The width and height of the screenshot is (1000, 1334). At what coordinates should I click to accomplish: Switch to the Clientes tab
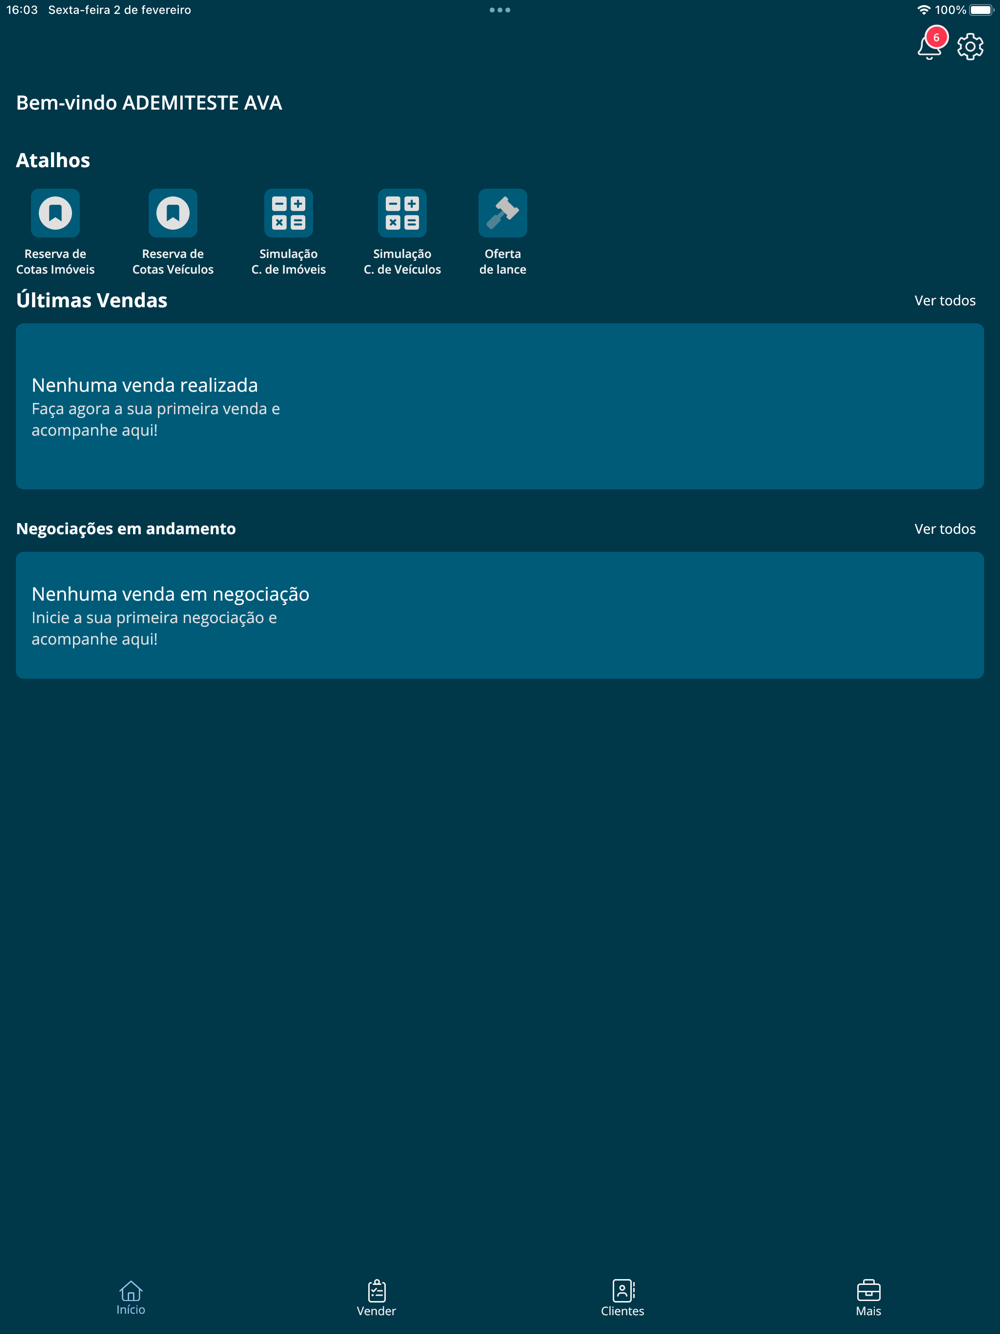coord(622,1298)
